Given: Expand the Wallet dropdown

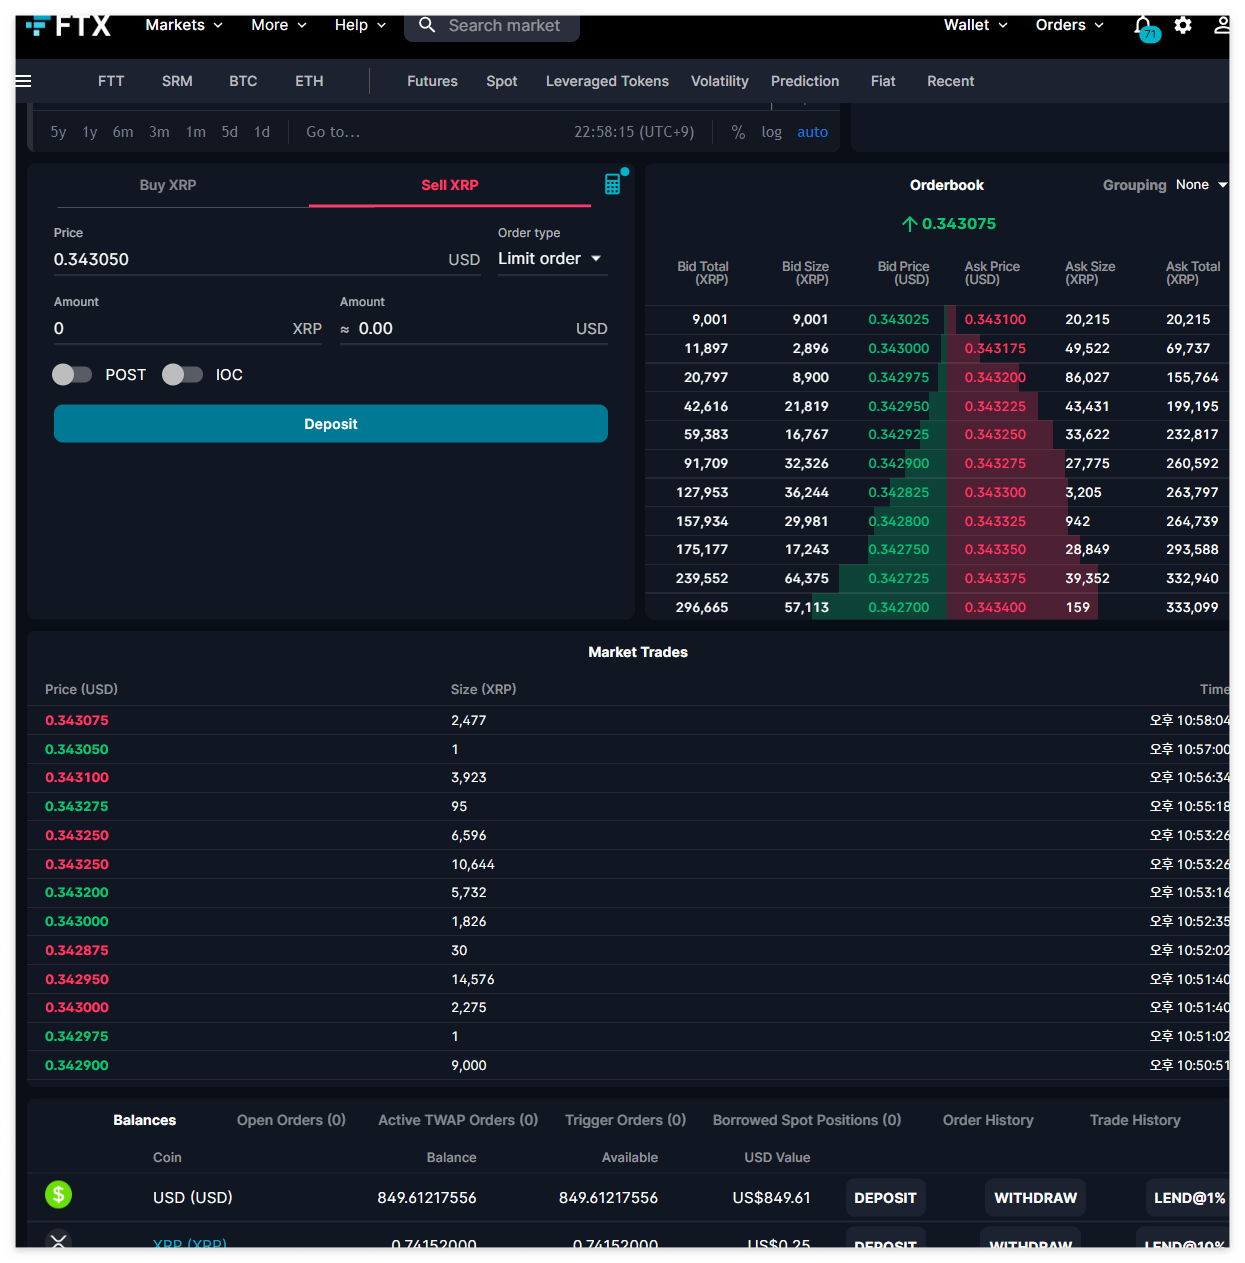Looking at the screenshot, I should 976,25.
